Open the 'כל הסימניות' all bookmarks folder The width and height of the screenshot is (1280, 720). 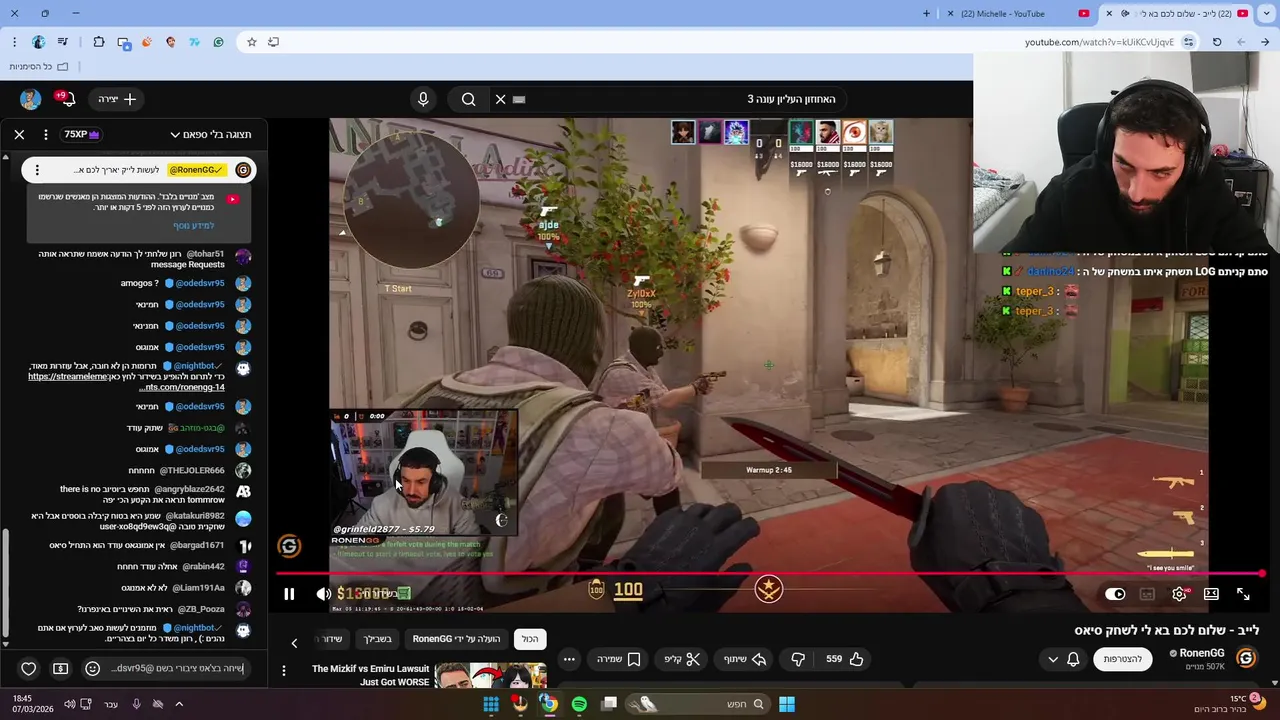(x=38, y=67)
